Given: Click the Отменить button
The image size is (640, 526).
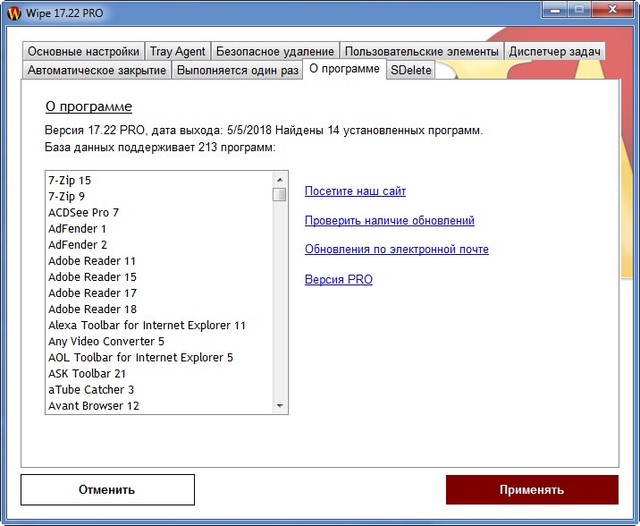Looking at the screenshot, I should [108, 490].
